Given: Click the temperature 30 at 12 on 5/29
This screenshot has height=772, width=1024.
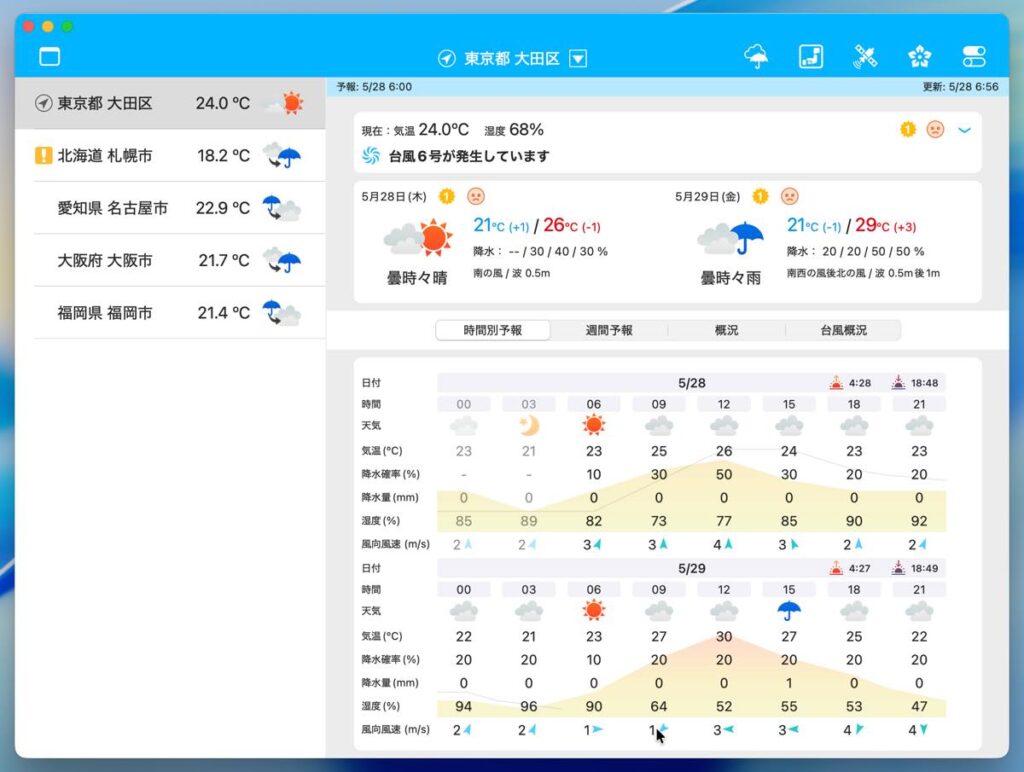Looking at the screenshot, I should pyautogui.click(x=724, y=637).
